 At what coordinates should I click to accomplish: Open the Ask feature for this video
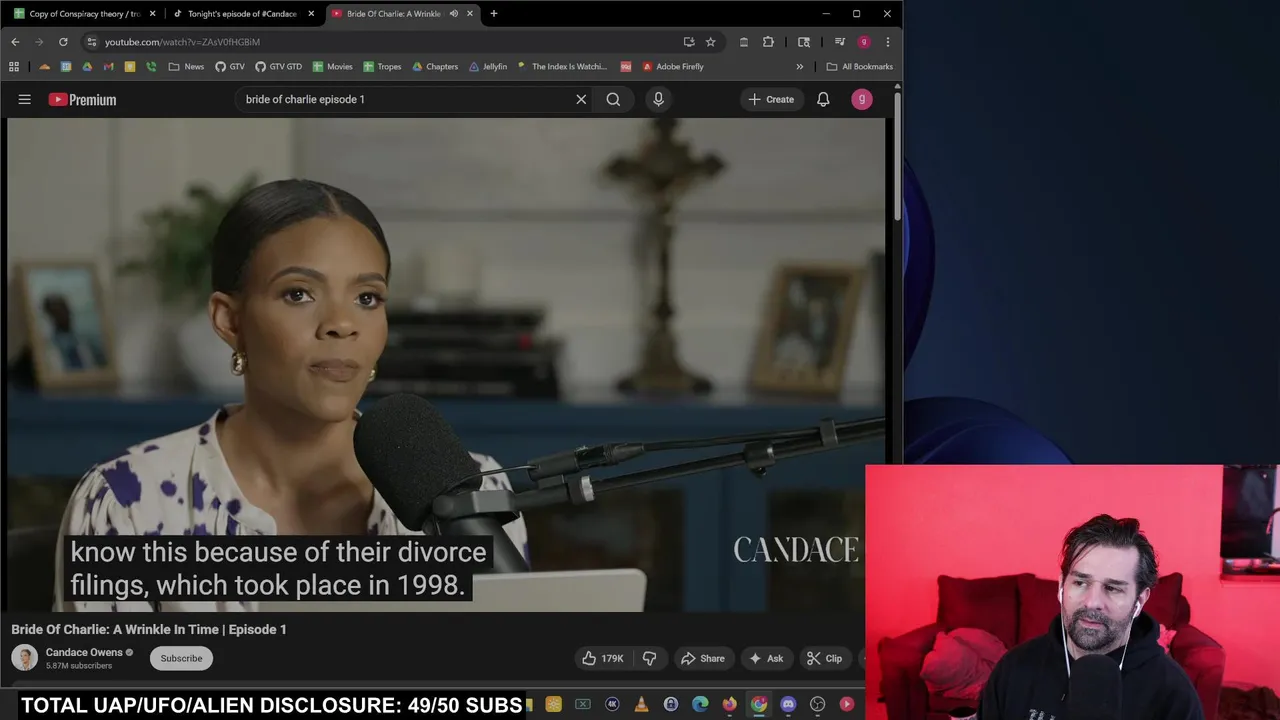click(x=766, y=658)
